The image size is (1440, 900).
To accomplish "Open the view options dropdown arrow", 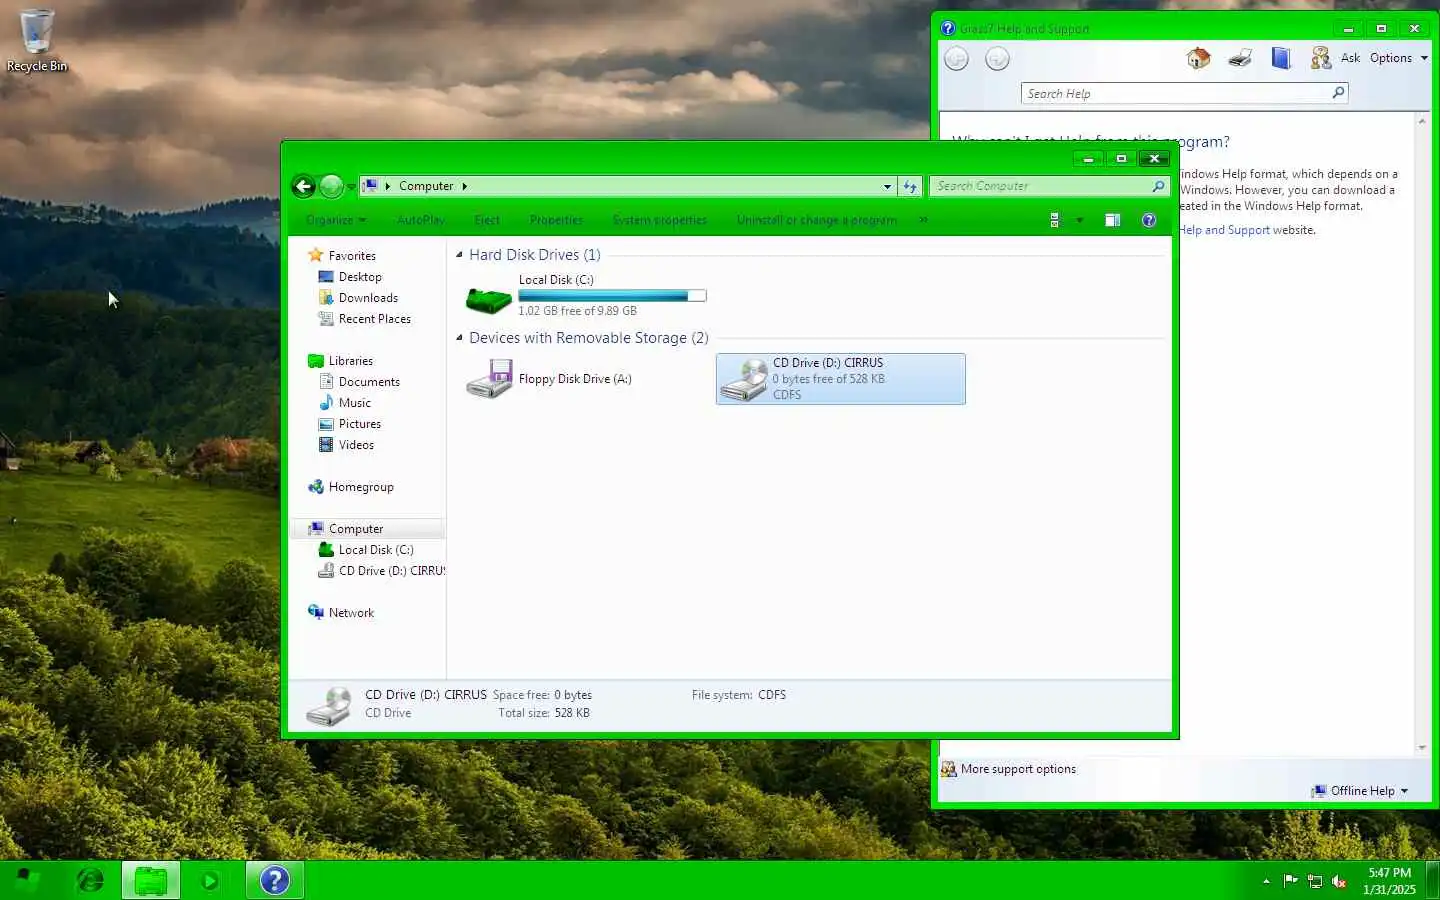I will [x=1079, y=220].
